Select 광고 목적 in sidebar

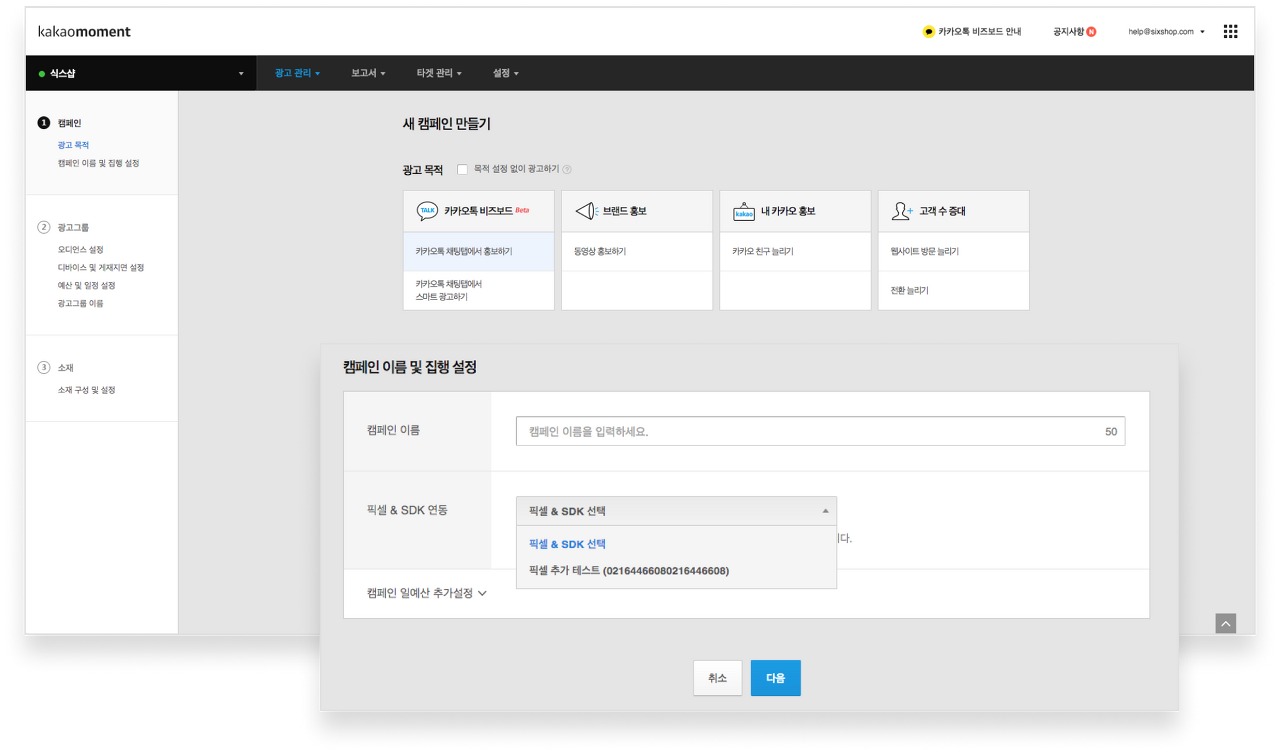73,145
